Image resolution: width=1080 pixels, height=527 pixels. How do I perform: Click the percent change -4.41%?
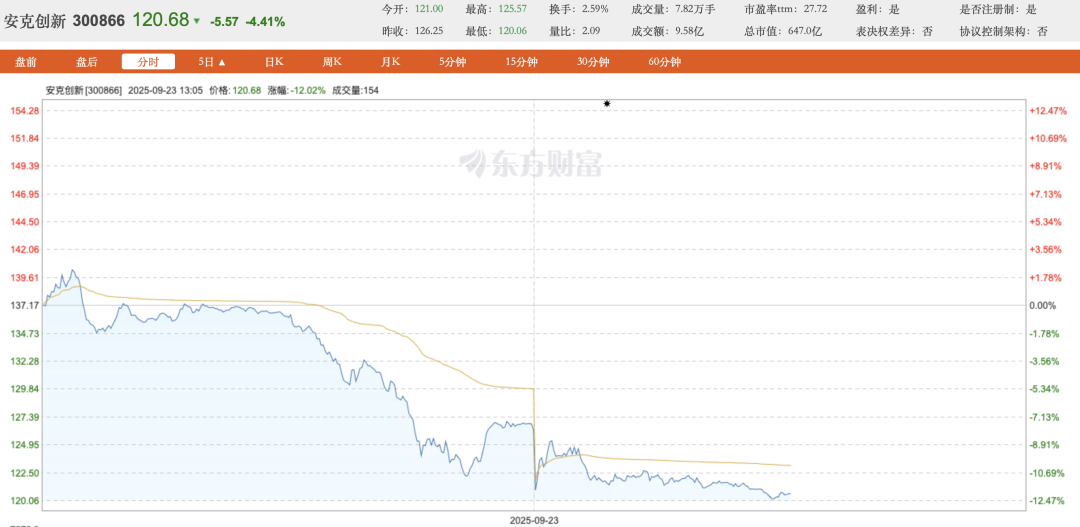tap(265, 22)
